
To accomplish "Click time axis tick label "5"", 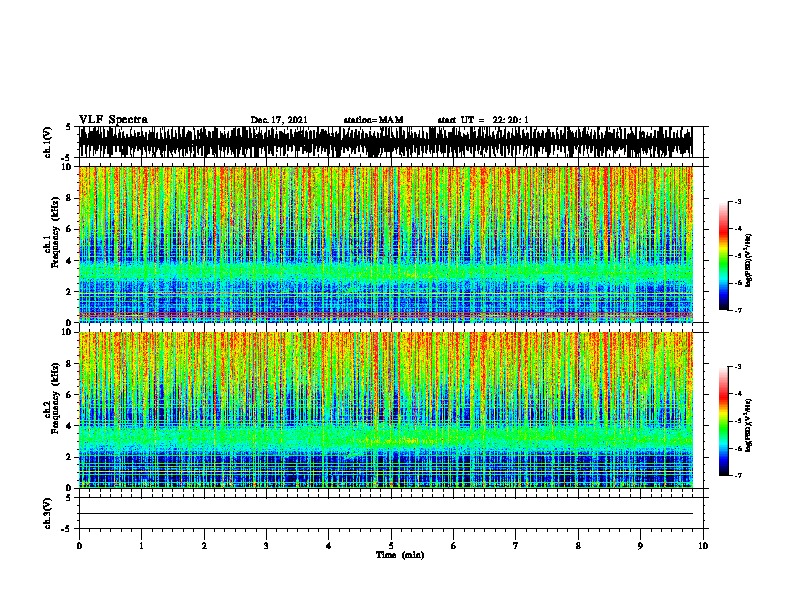I will pos(391,545).
